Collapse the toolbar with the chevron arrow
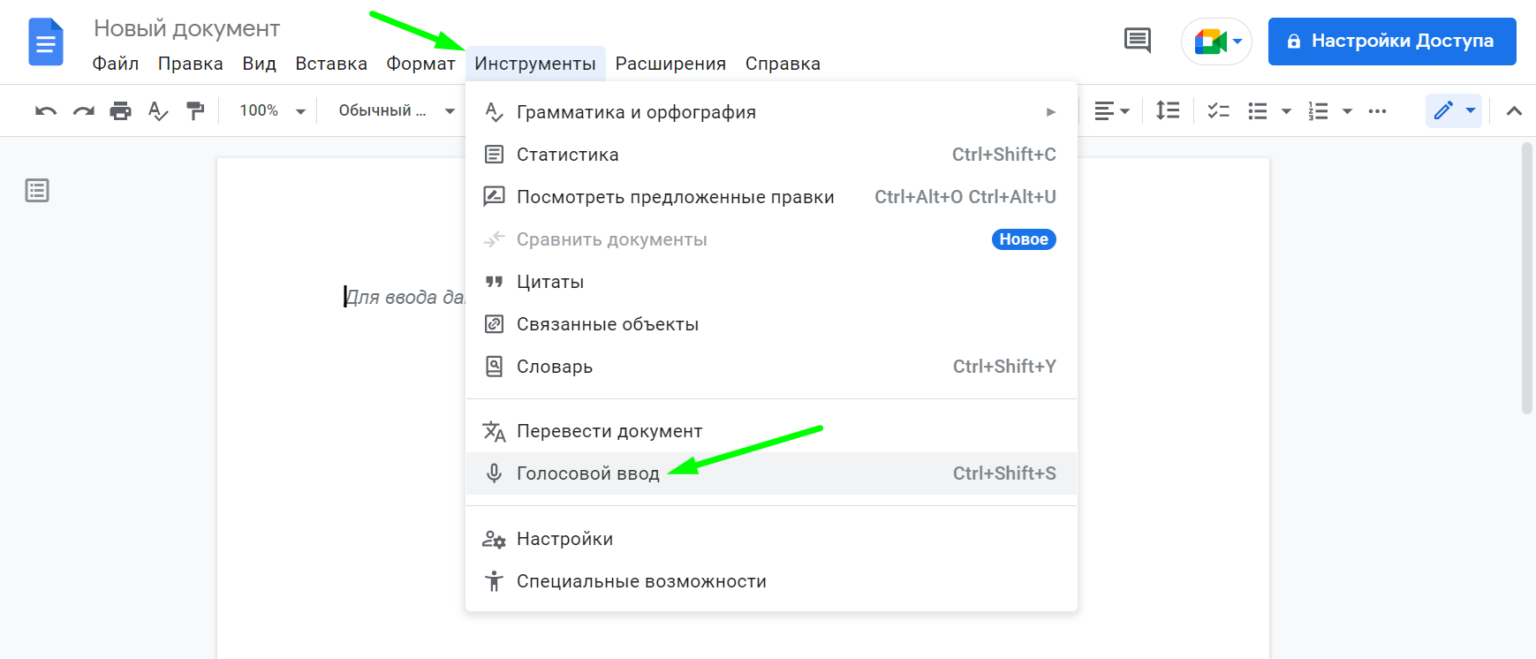 pyautogui.click(x=1514, y=111)
